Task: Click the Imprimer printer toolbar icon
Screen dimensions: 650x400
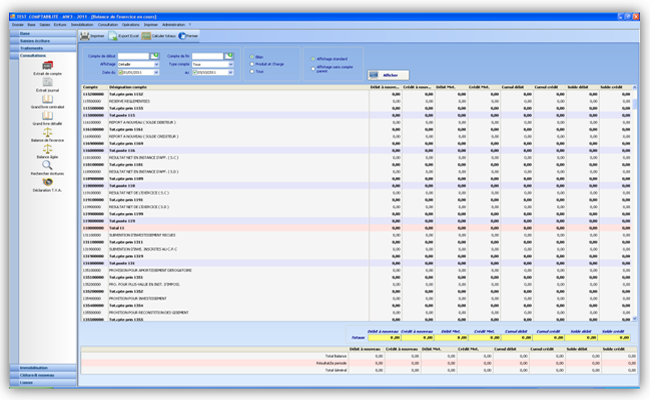Action: (x=85, y=36)
